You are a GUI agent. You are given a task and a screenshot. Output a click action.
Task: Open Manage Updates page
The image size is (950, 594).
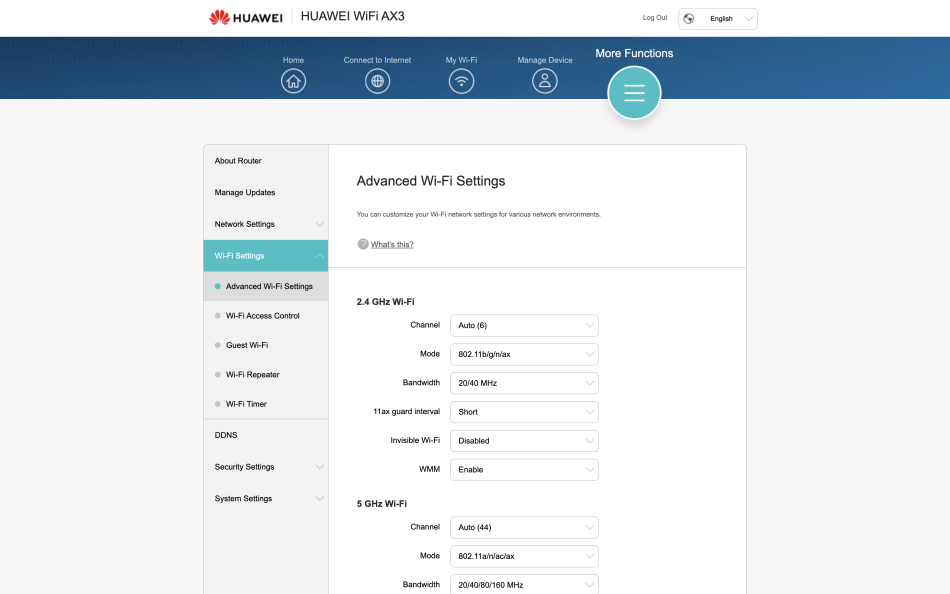point(266,192)
